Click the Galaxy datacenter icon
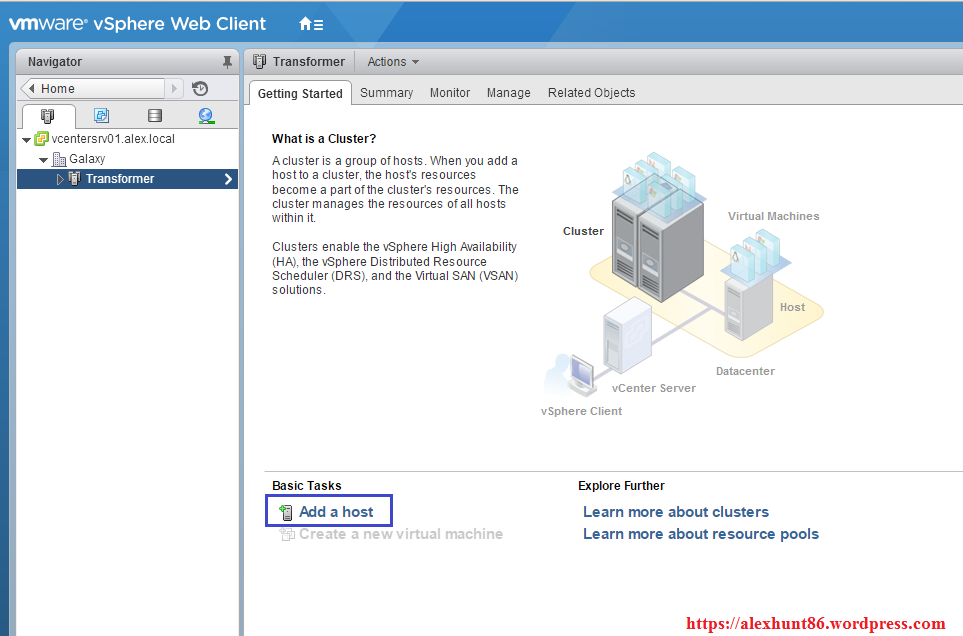 click(59, 159)
